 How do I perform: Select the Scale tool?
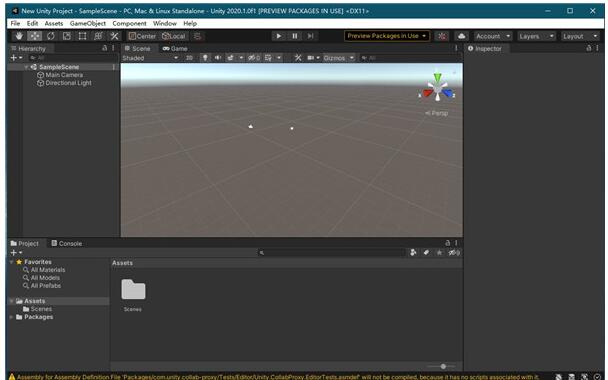(67, 36)
